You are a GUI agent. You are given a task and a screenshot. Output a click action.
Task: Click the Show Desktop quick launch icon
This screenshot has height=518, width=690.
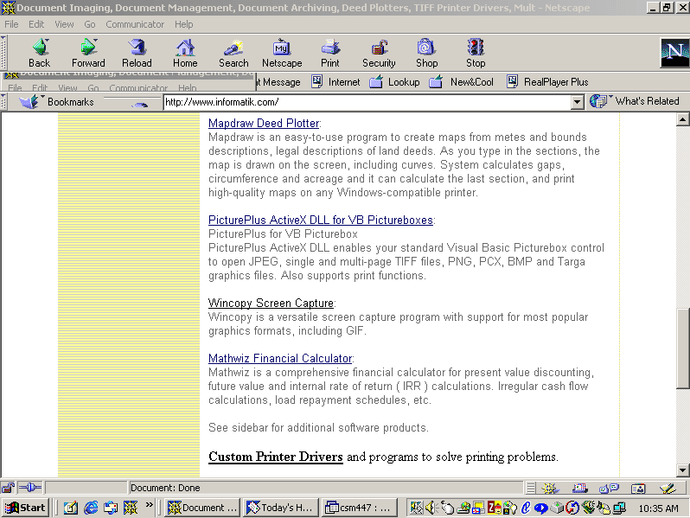pyautogui.click(x=70, y=508)
